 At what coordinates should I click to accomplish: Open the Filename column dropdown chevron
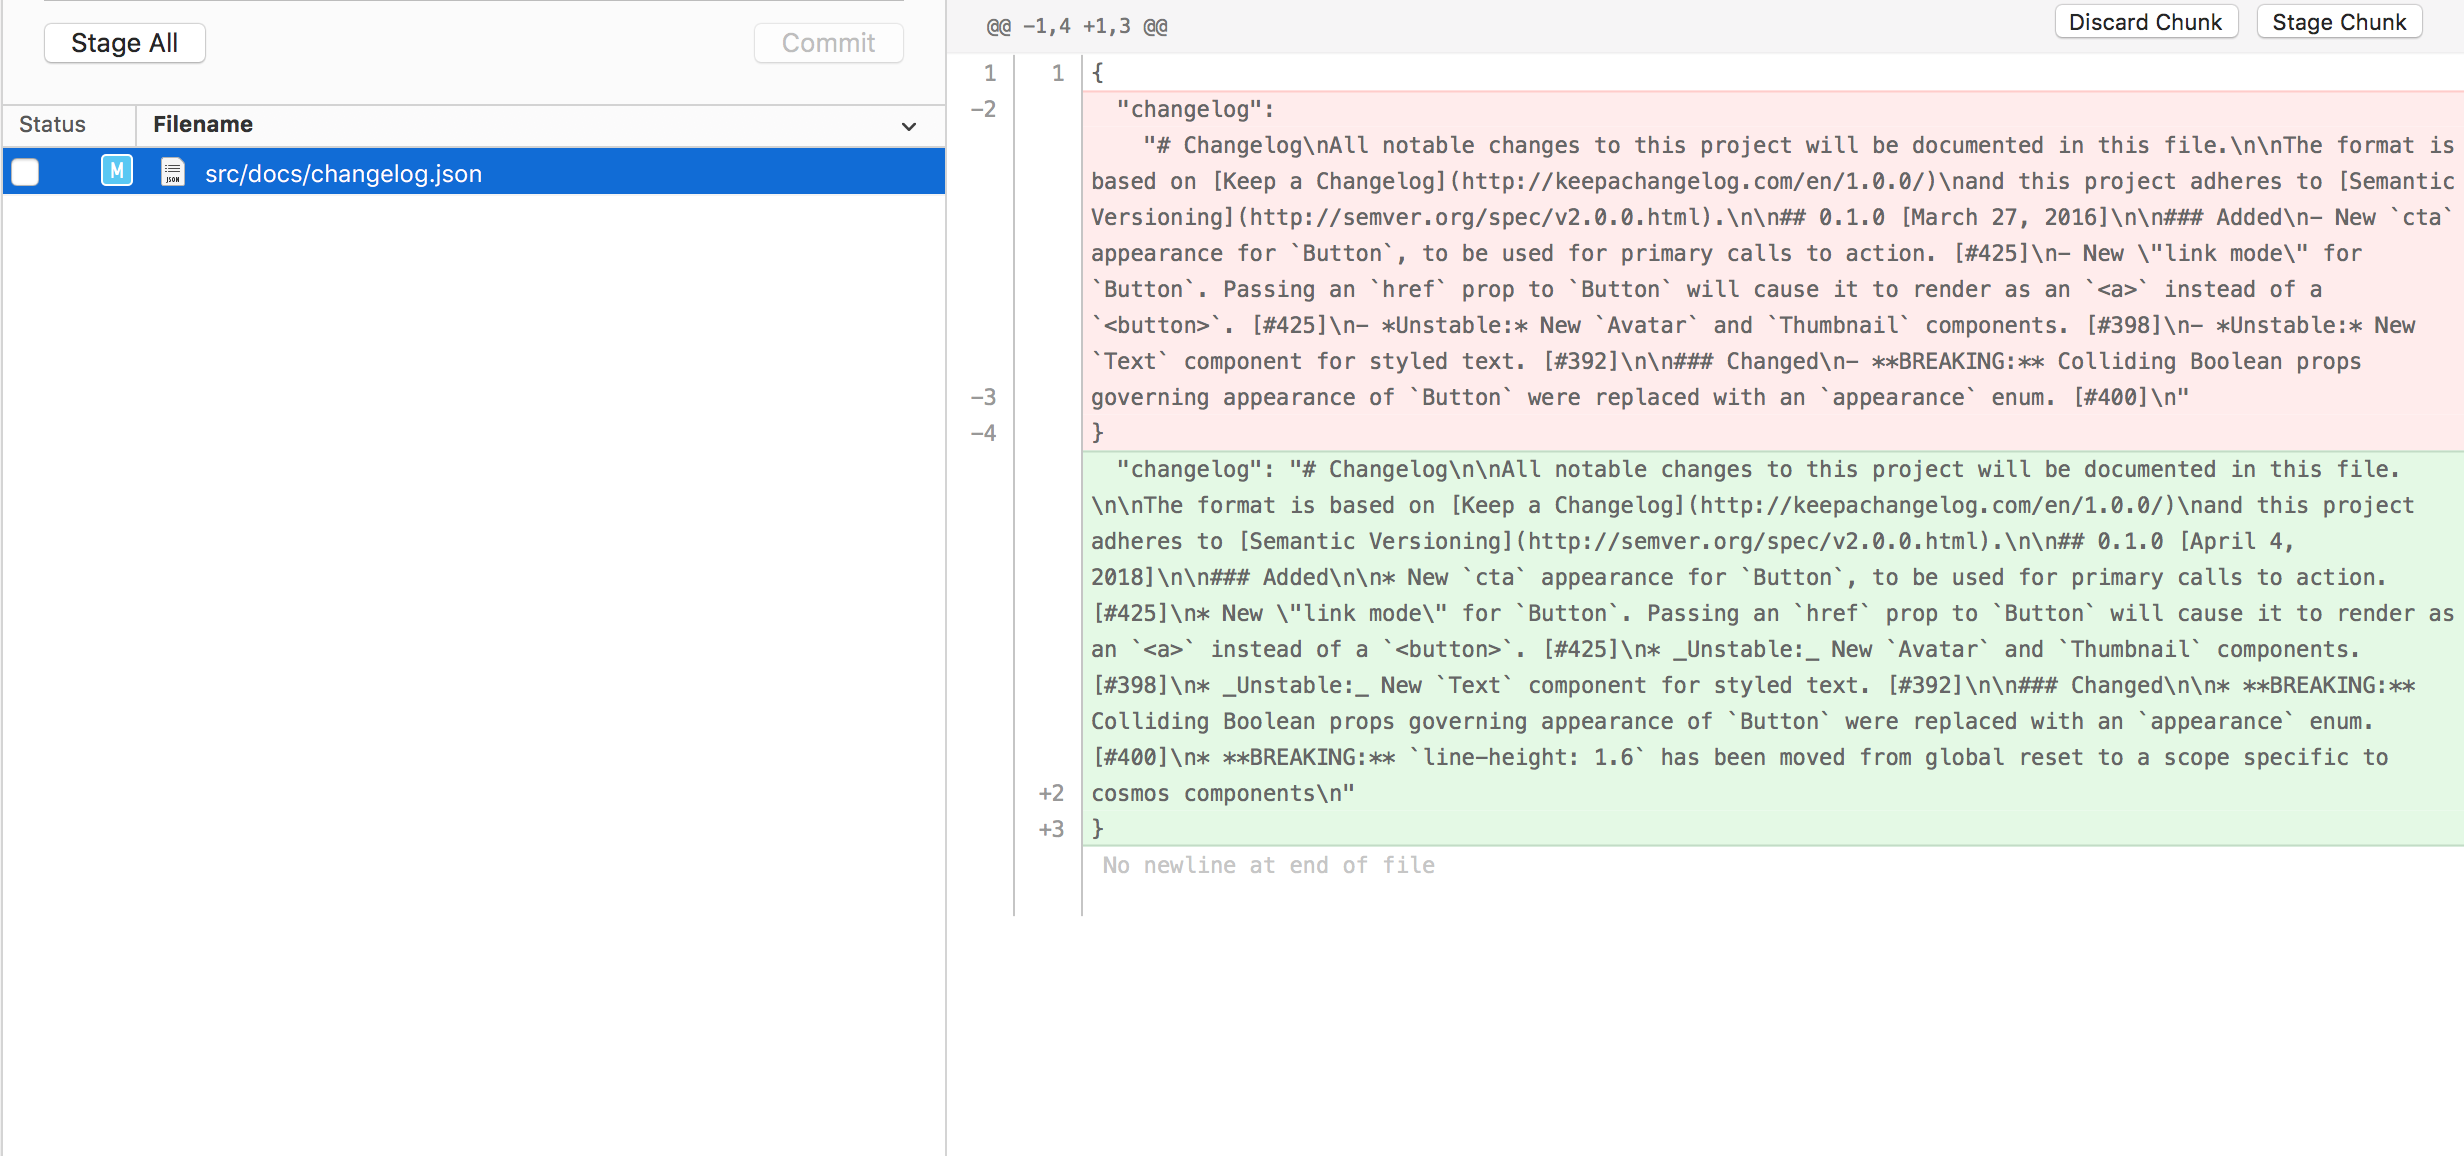[x=908, y=127]
